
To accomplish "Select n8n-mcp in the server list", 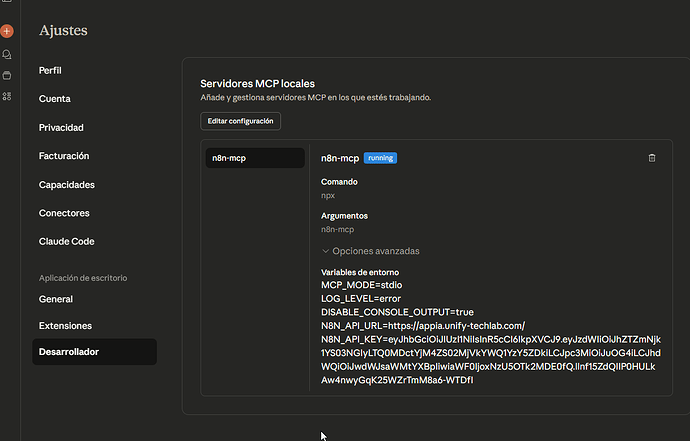I will [255, 158].
